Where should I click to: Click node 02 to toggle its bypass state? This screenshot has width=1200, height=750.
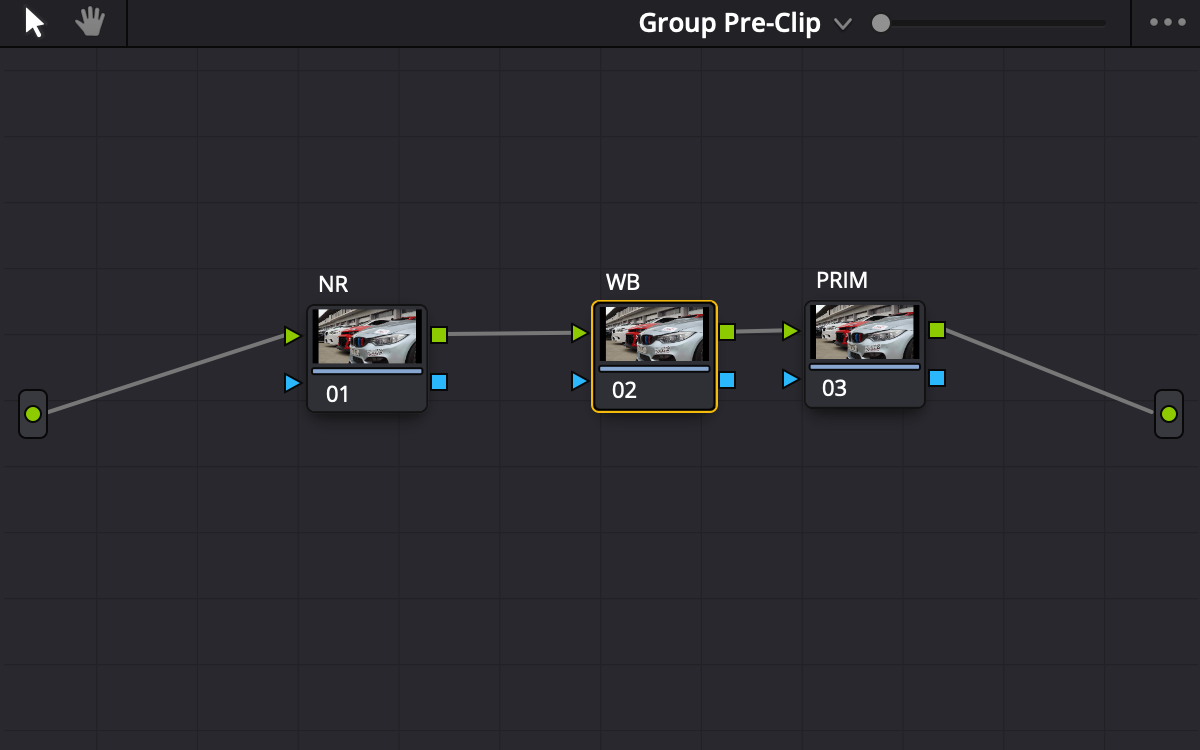point(653,355)
